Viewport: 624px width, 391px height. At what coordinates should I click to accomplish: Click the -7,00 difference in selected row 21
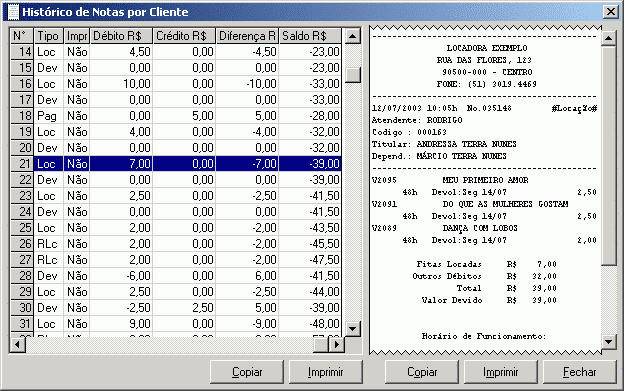tap(247, 164)
